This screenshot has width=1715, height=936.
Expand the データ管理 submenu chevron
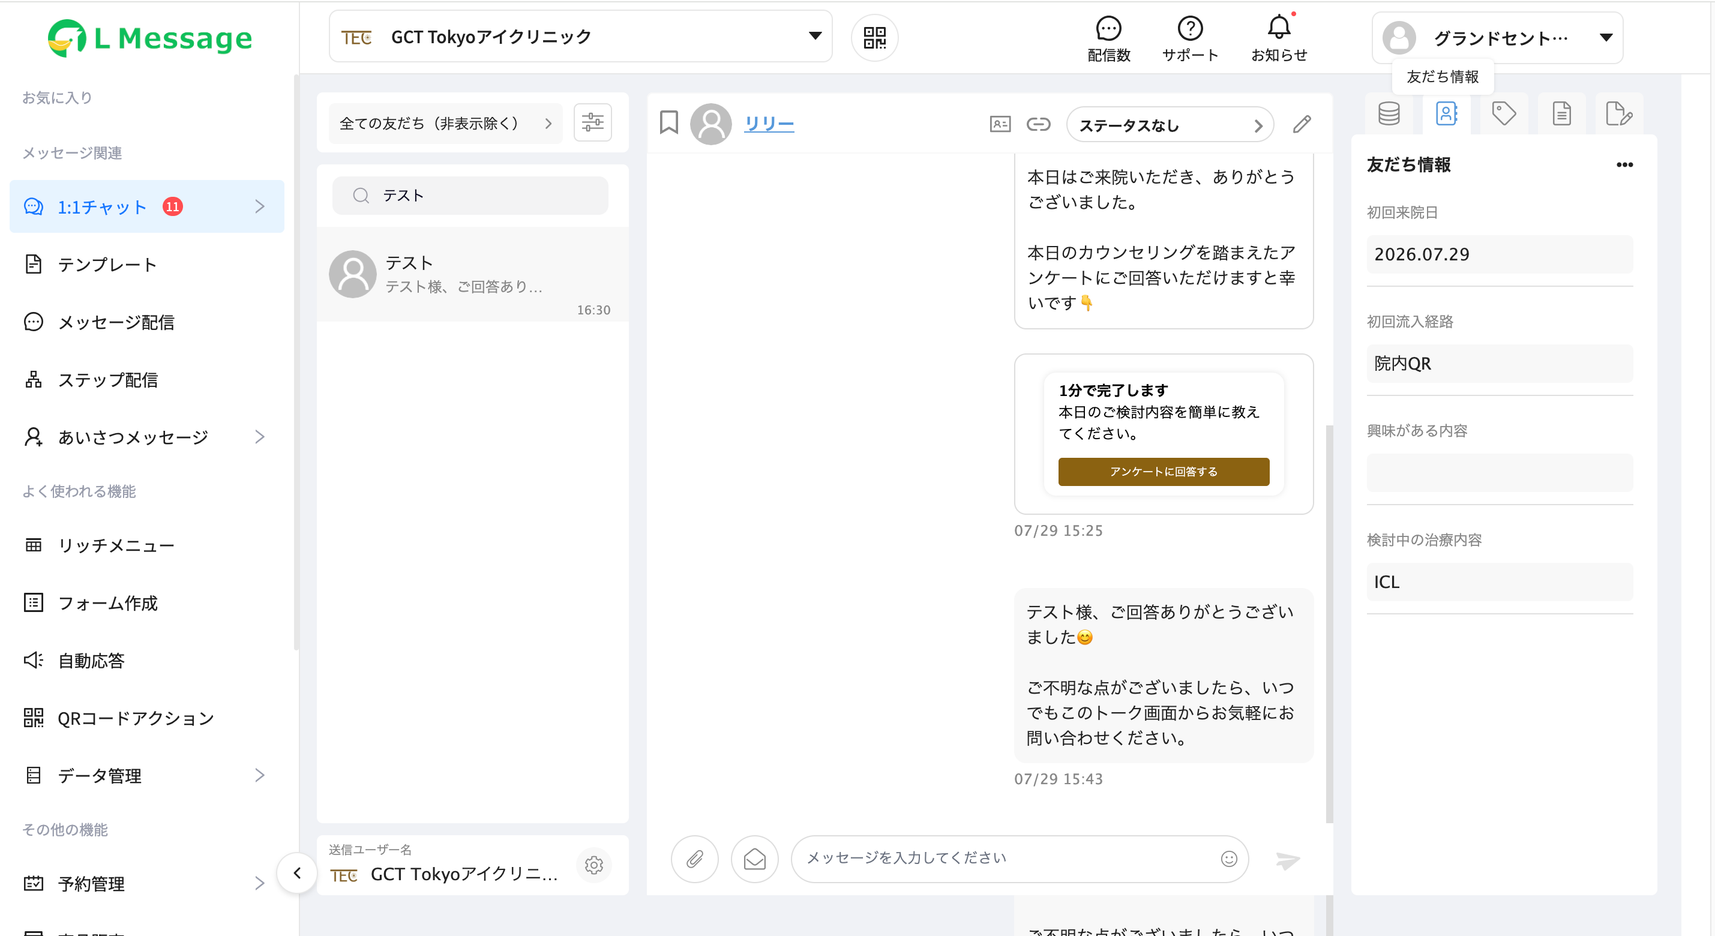point(260,775)
